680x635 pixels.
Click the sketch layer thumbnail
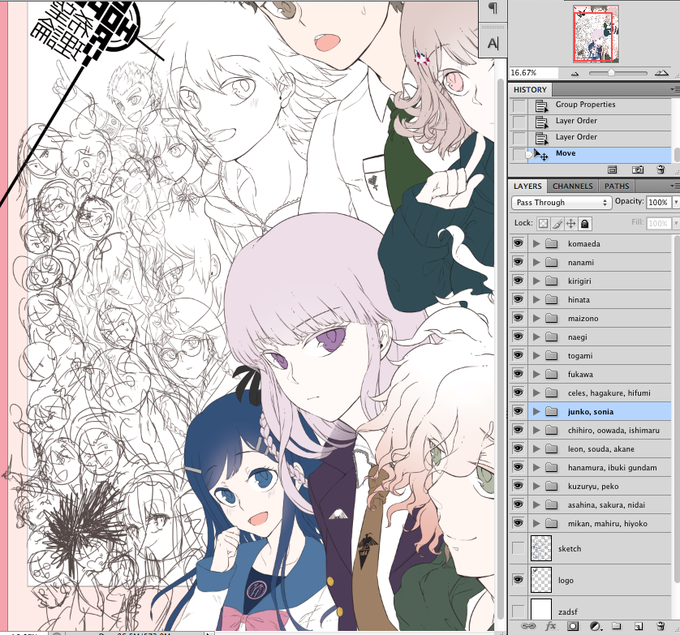click(541, 548)
